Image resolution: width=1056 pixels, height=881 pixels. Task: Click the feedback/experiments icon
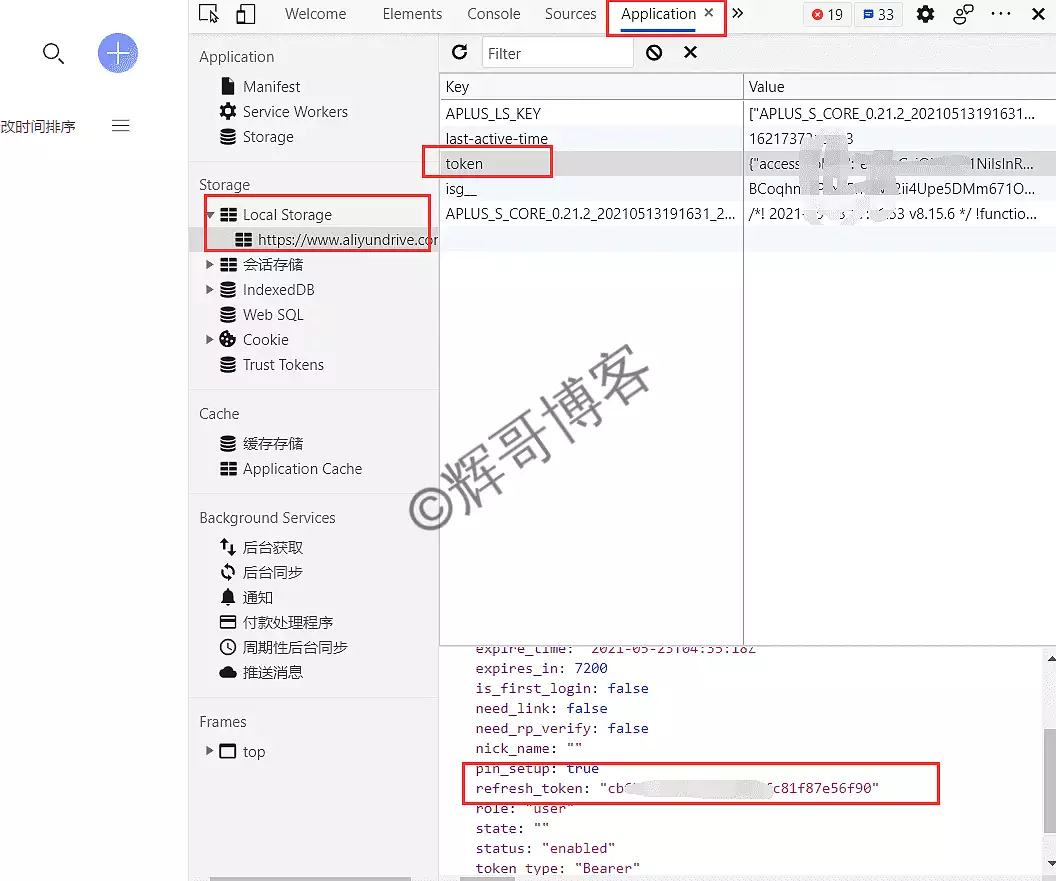coord(963,14)
